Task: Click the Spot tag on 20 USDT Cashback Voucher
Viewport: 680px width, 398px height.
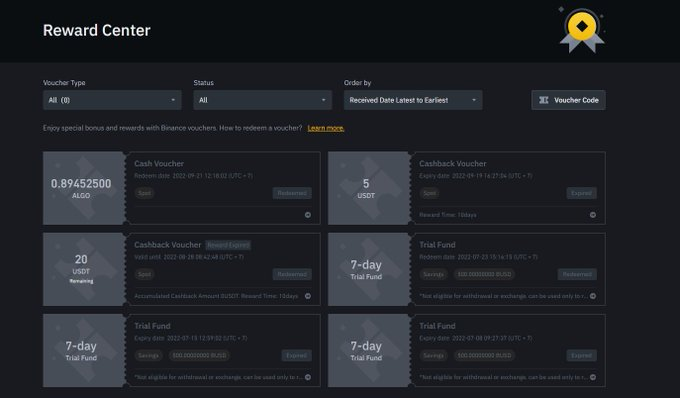Action: (x=144, y=274)
